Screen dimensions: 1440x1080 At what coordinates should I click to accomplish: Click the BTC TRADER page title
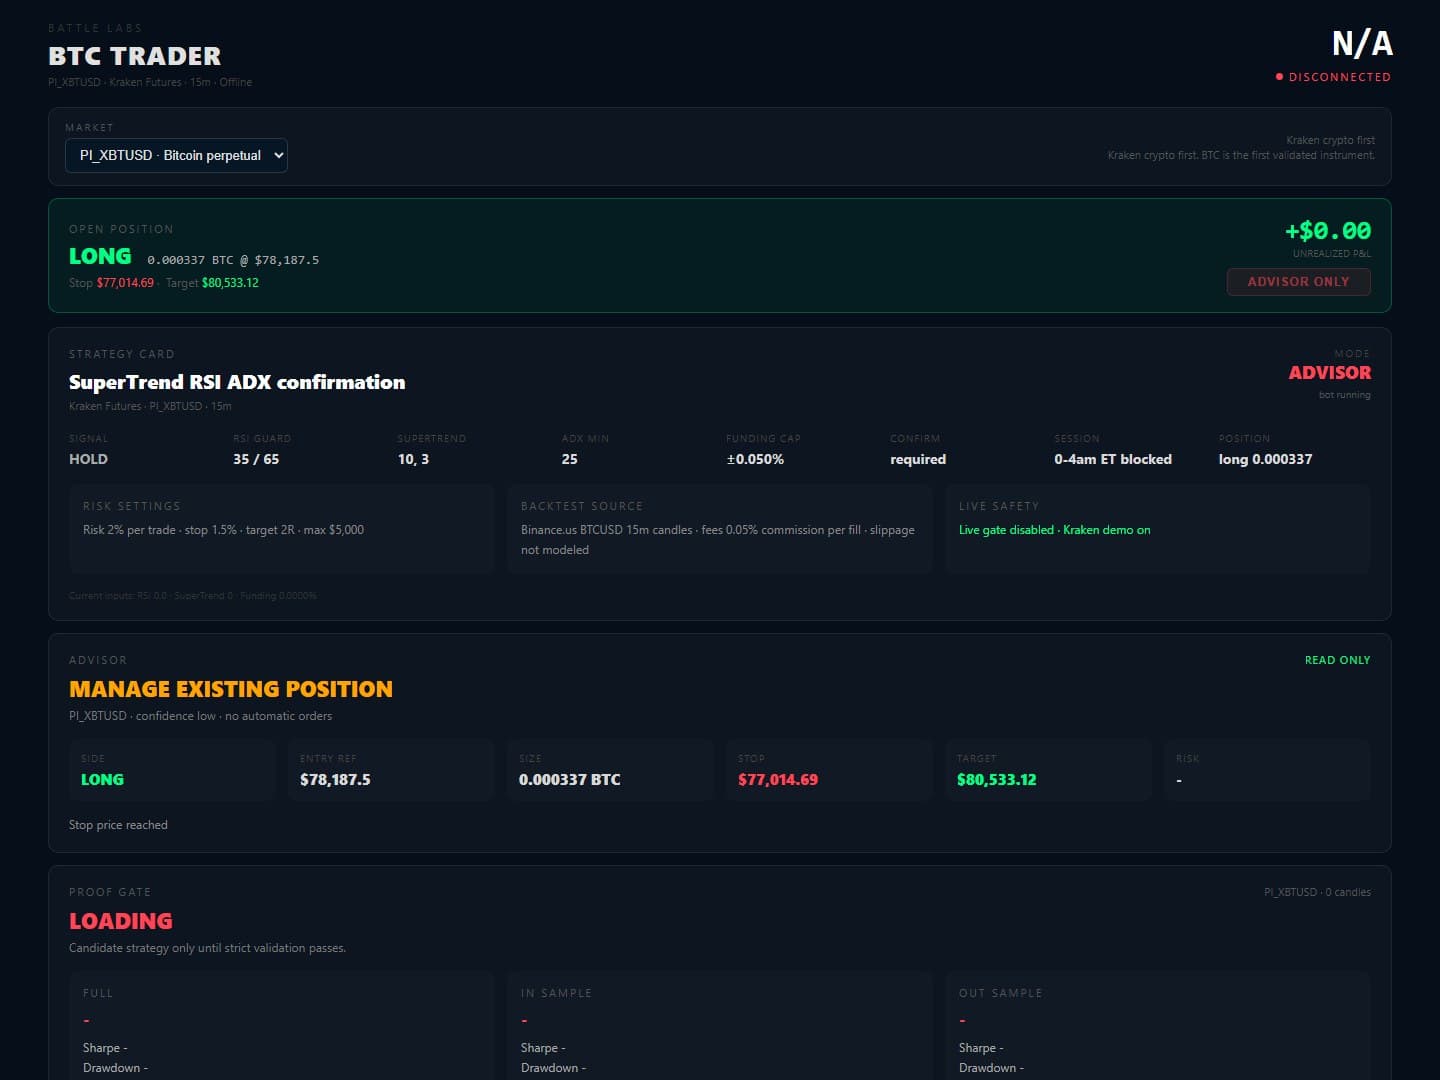click(135, 56)
